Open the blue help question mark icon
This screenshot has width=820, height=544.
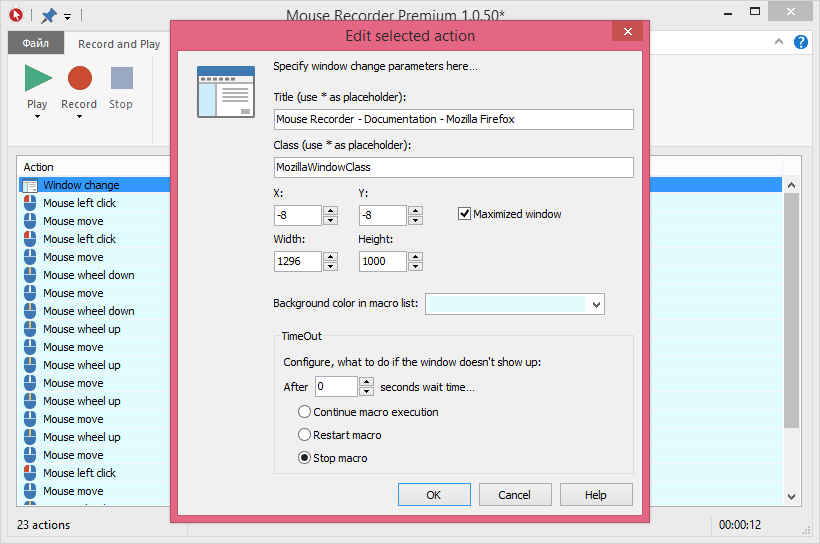point(800,43)
